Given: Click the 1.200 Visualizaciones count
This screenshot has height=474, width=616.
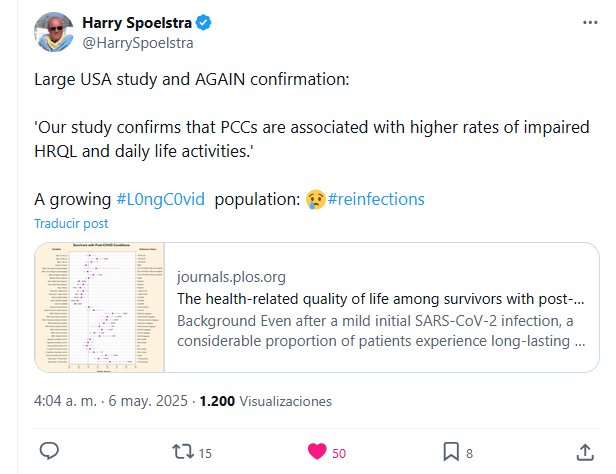Looking at the screenshot, I should (x=266, y=400).
